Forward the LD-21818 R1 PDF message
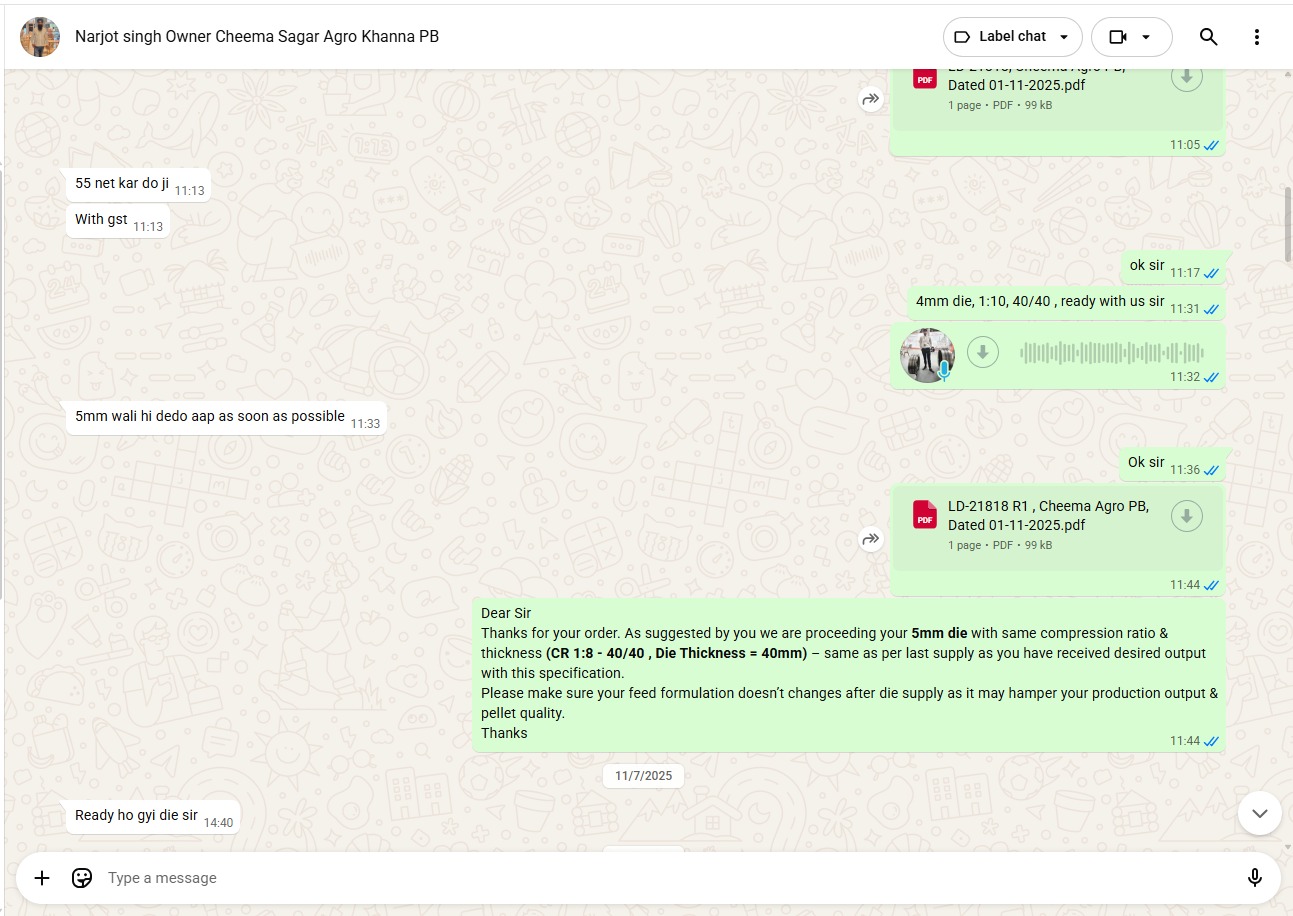This screenshot has width=1293, height=916. point(871,539)
